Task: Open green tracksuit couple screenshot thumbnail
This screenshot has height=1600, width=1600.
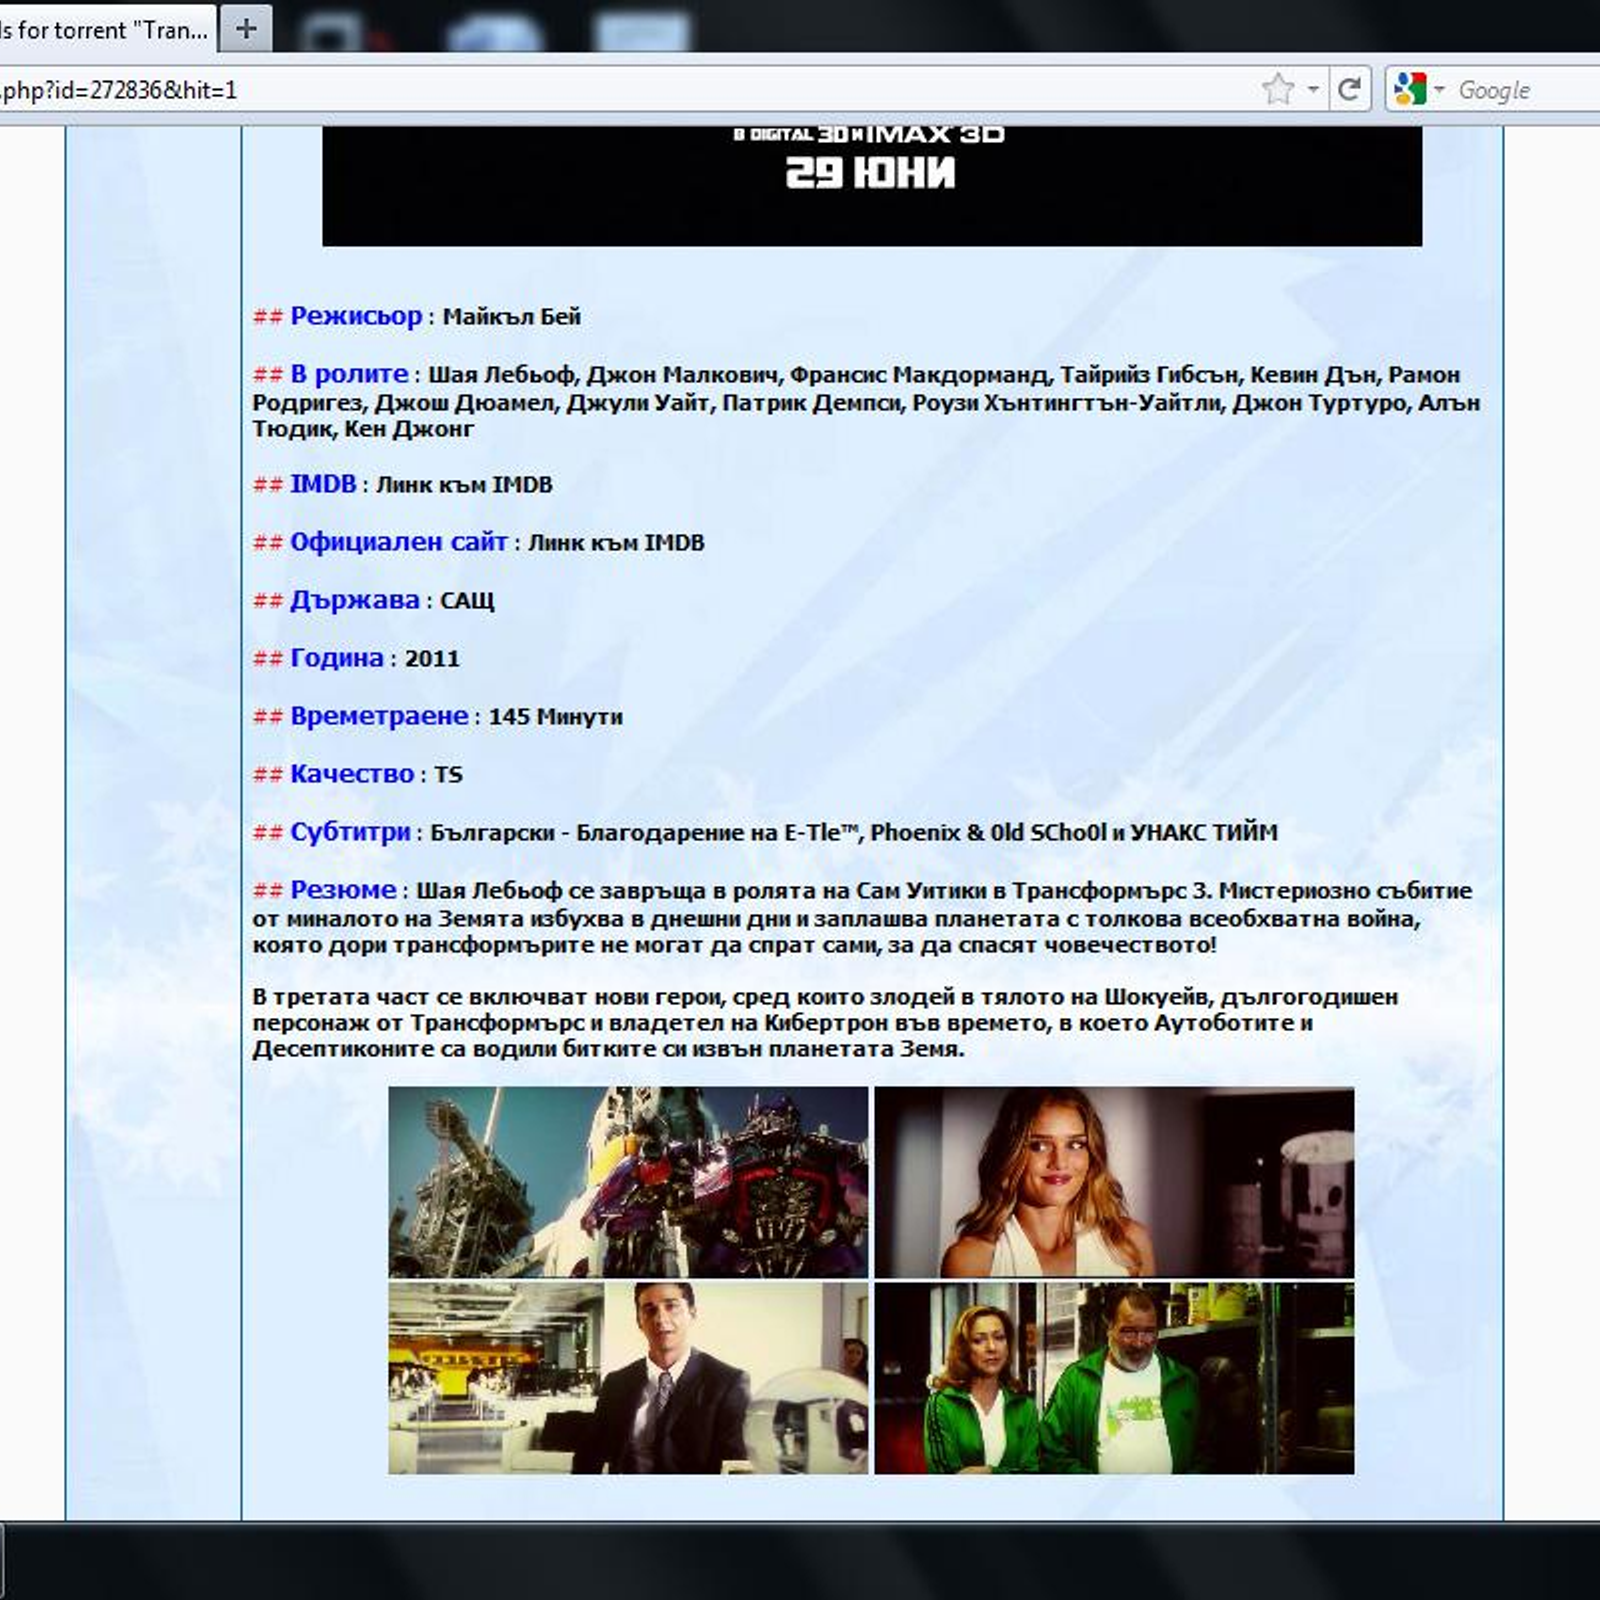Action: [1114, 1378]
